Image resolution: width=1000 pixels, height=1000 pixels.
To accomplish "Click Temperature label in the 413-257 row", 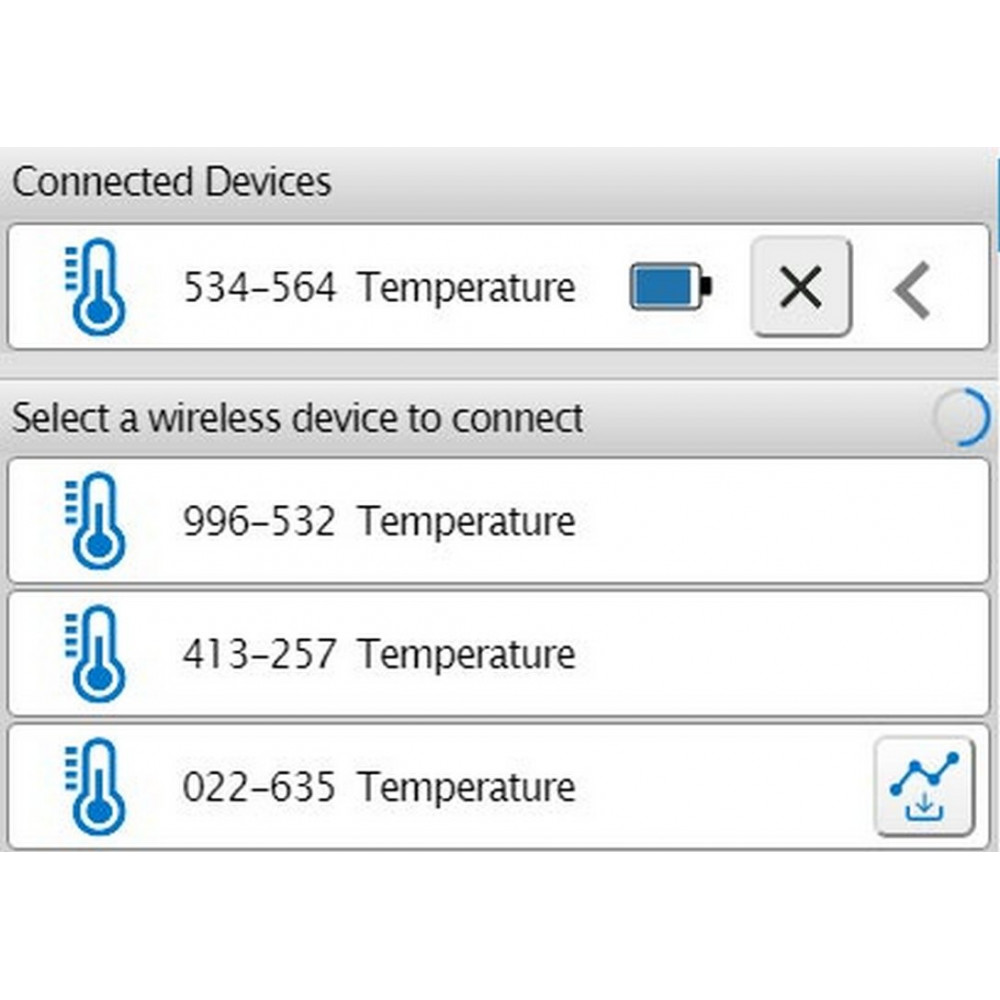I will pos(467,654).
